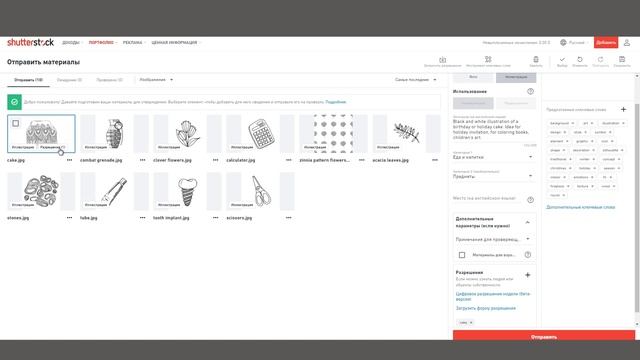Click the undo arrow icon in toolbar
The image size is (640, 360).
[580, 60]
